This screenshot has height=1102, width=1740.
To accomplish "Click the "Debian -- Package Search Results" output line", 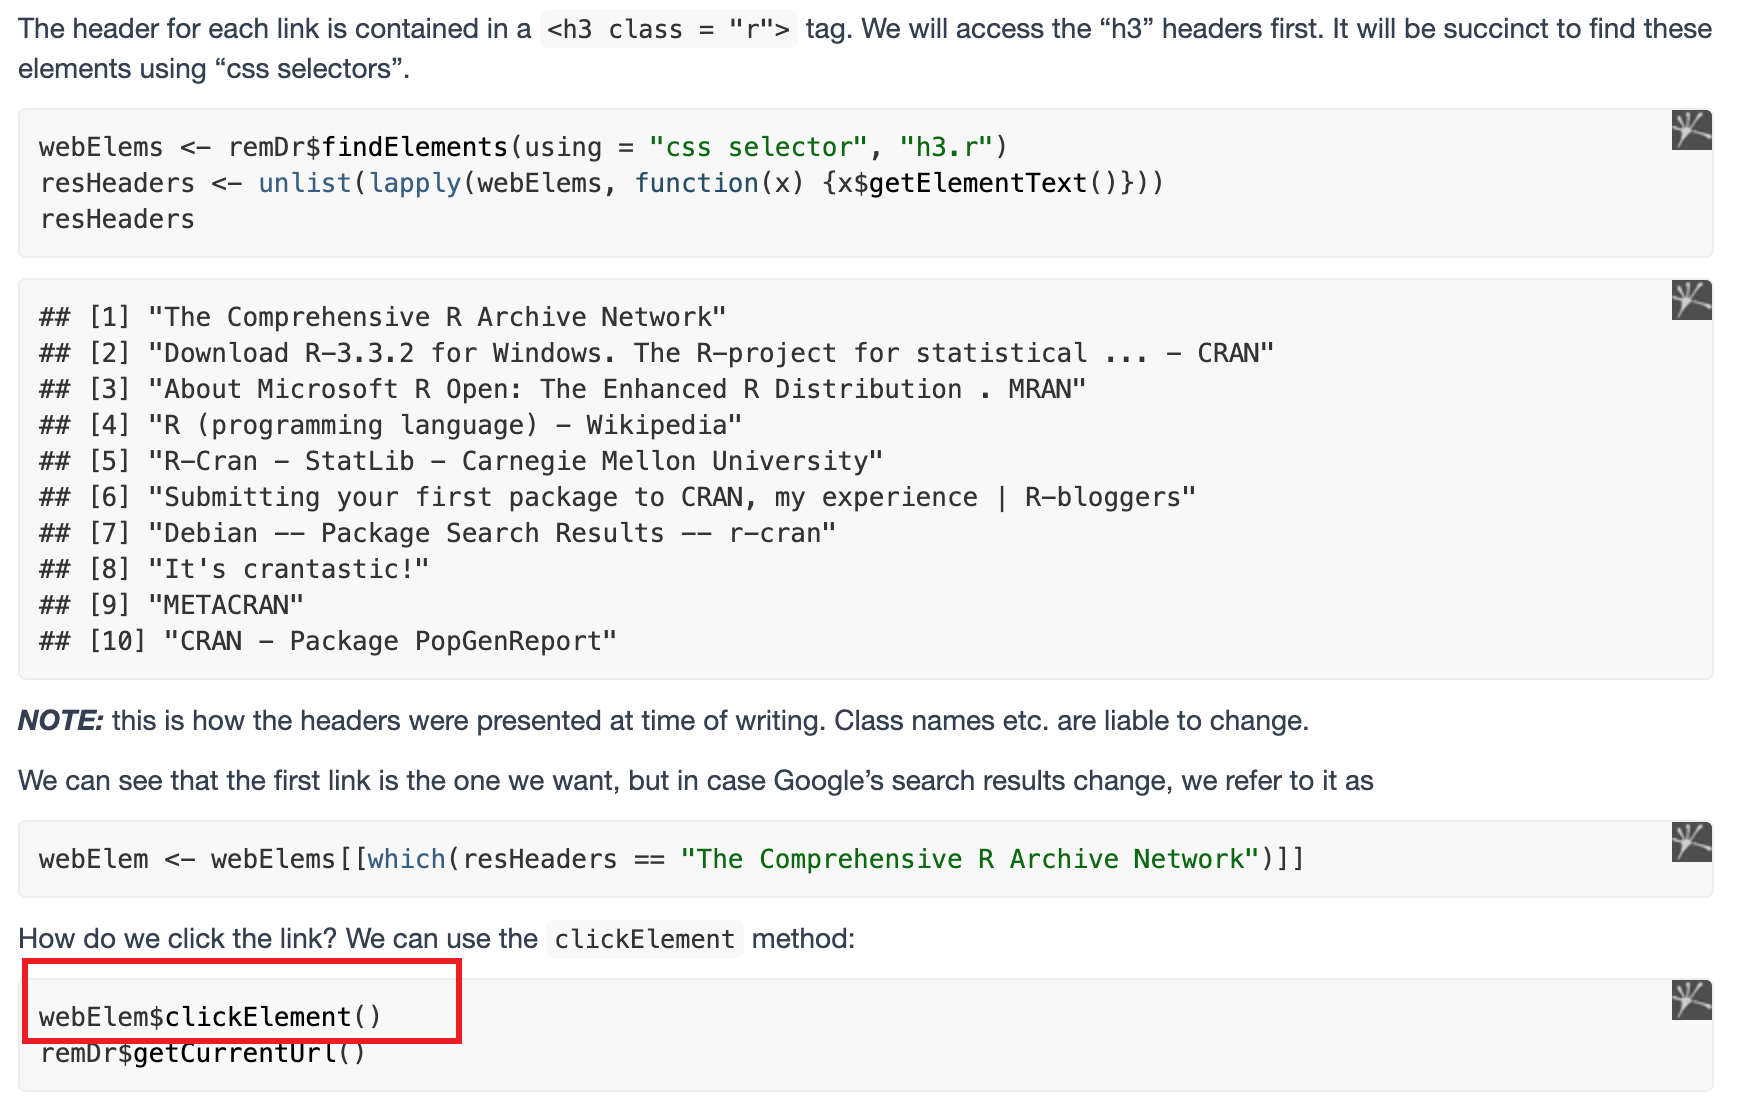I will point(437,533).
